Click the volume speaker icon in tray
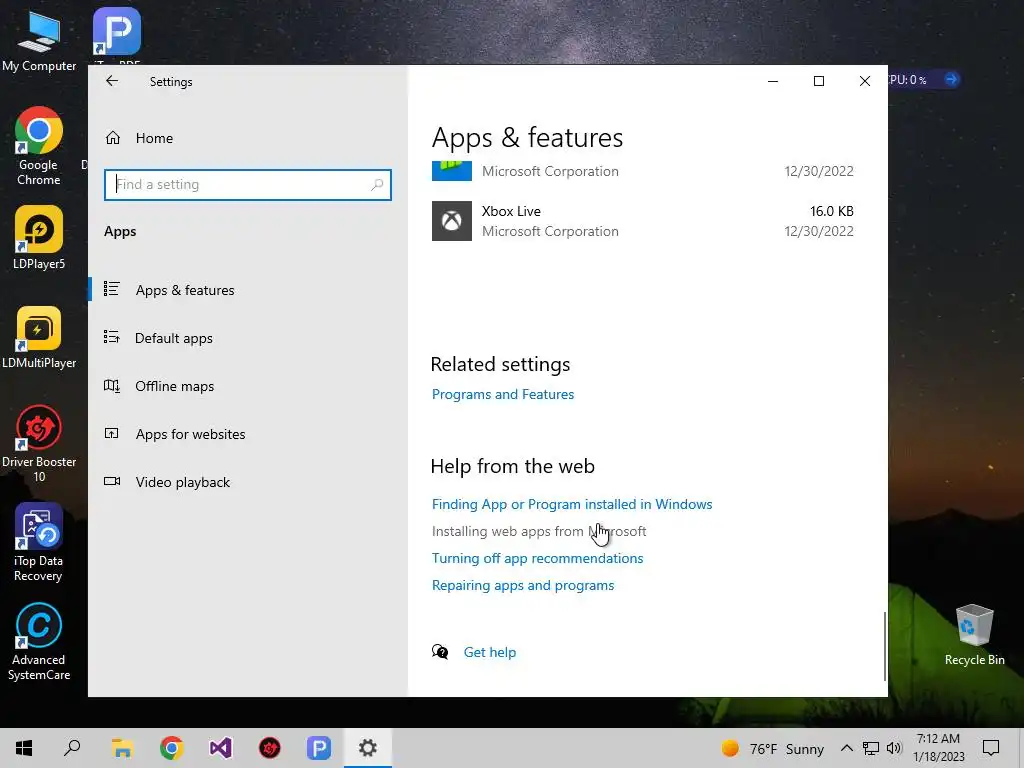 pos(894,748)
